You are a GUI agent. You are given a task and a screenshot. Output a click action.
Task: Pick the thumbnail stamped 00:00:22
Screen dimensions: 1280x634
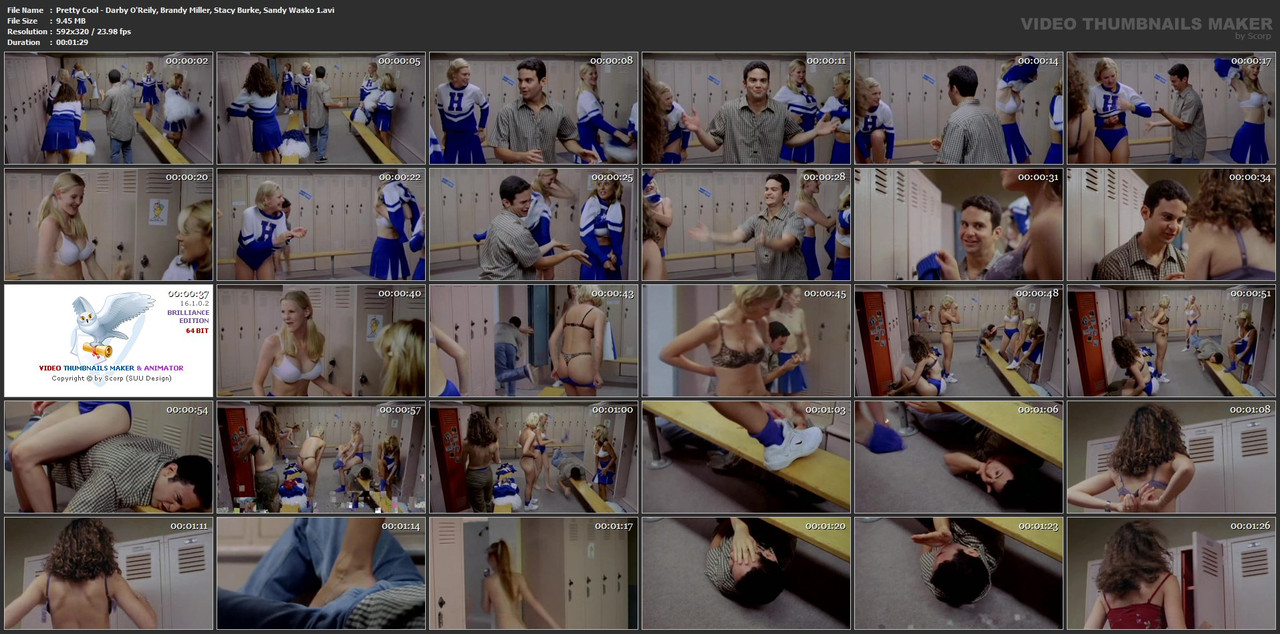point(321,225)
